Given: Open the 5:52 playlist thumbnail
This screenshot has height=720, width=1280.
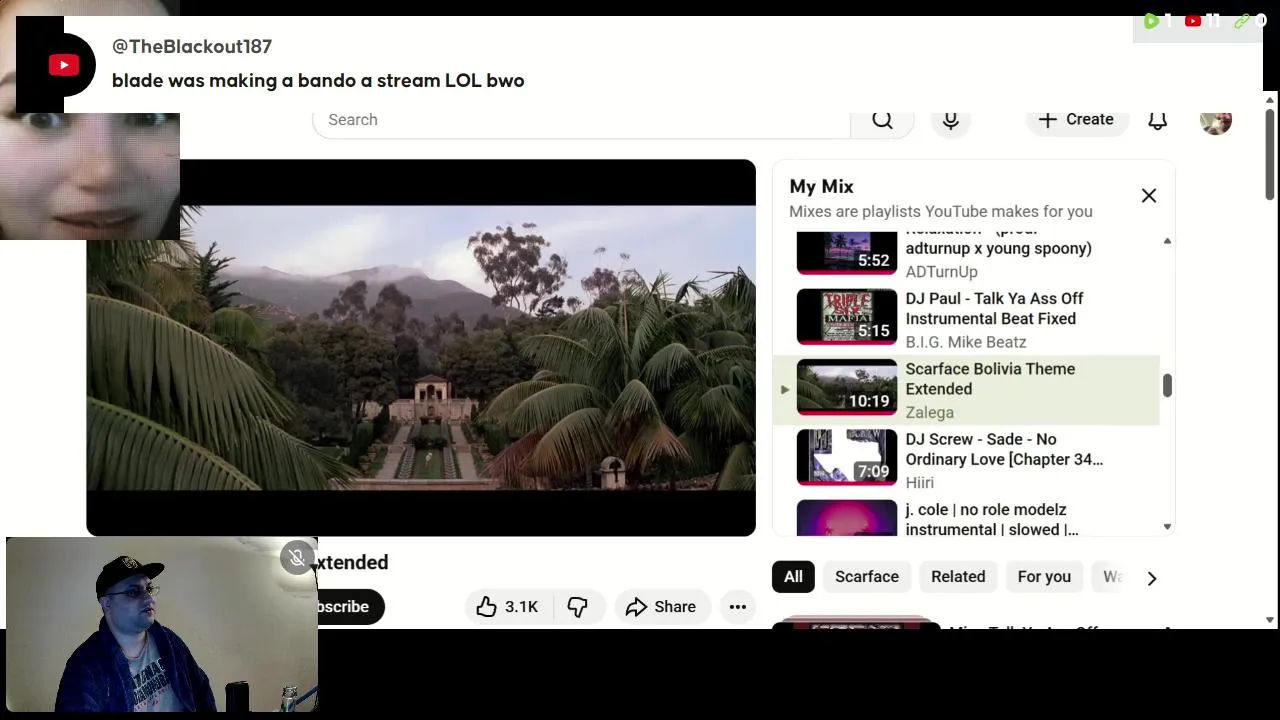Looking at the screenshot, I should pos(847,252).
